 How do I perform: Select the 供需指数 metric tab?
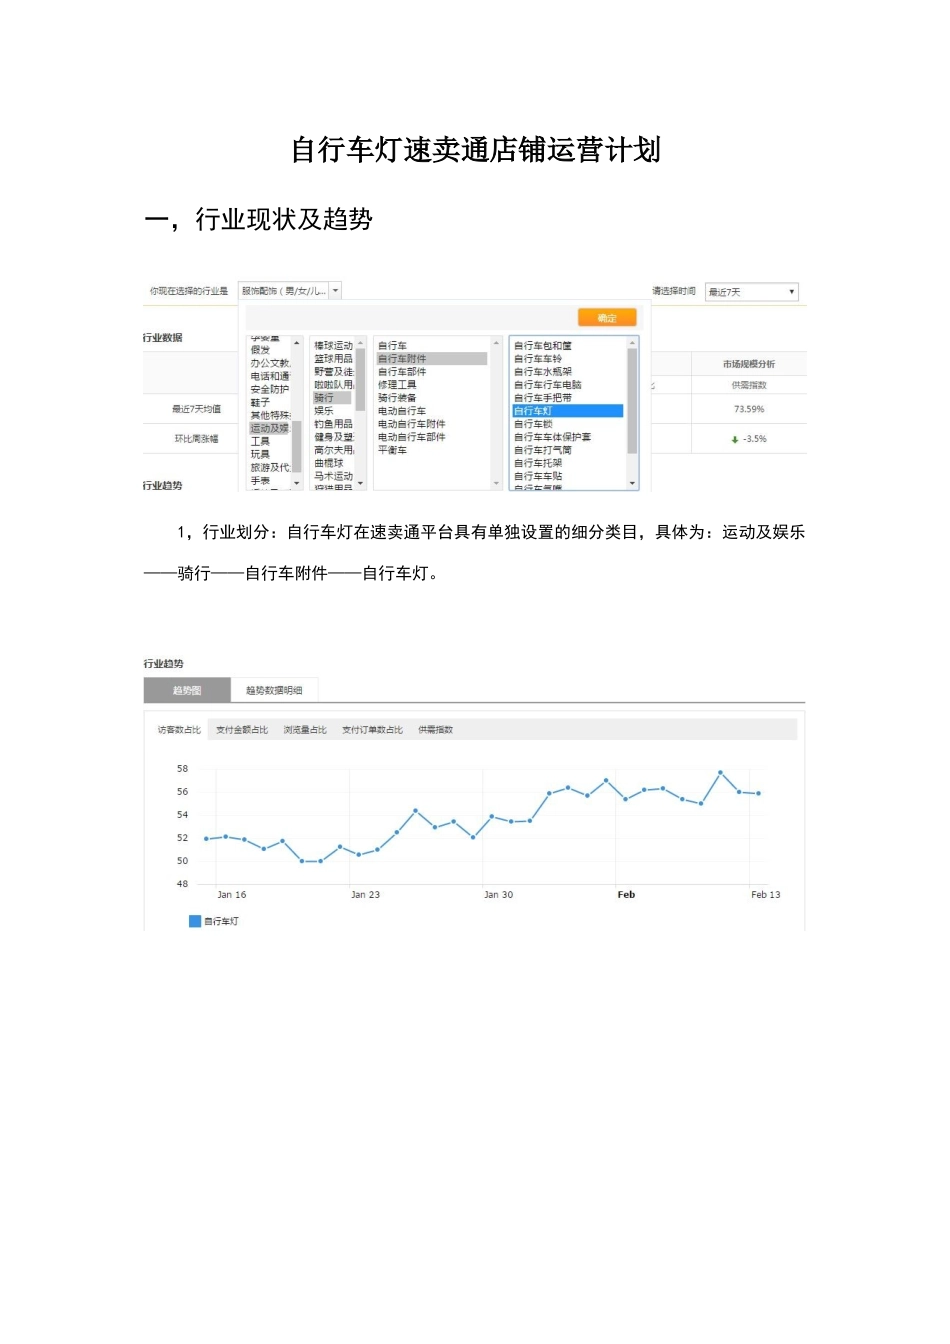tap(435, 730)
